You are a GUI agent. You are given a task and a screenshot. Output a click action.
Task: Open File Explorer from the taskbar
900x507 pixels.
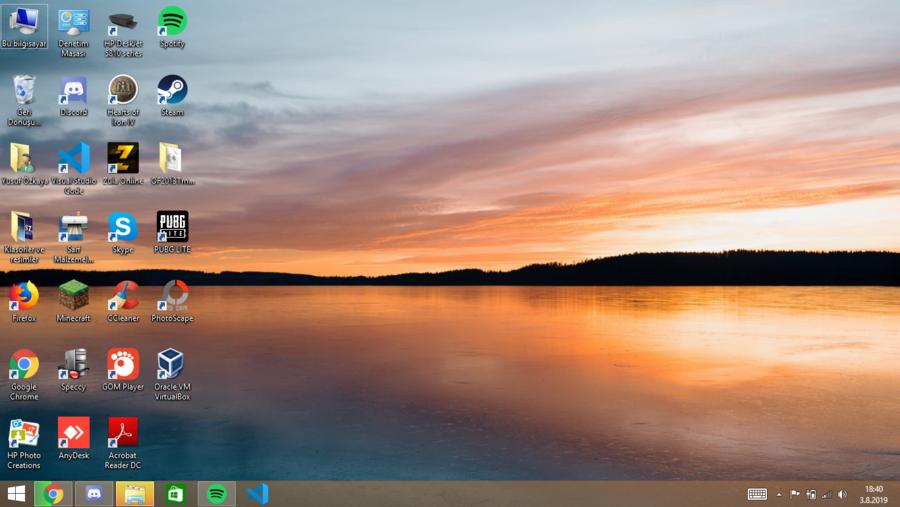click(135, 494)
